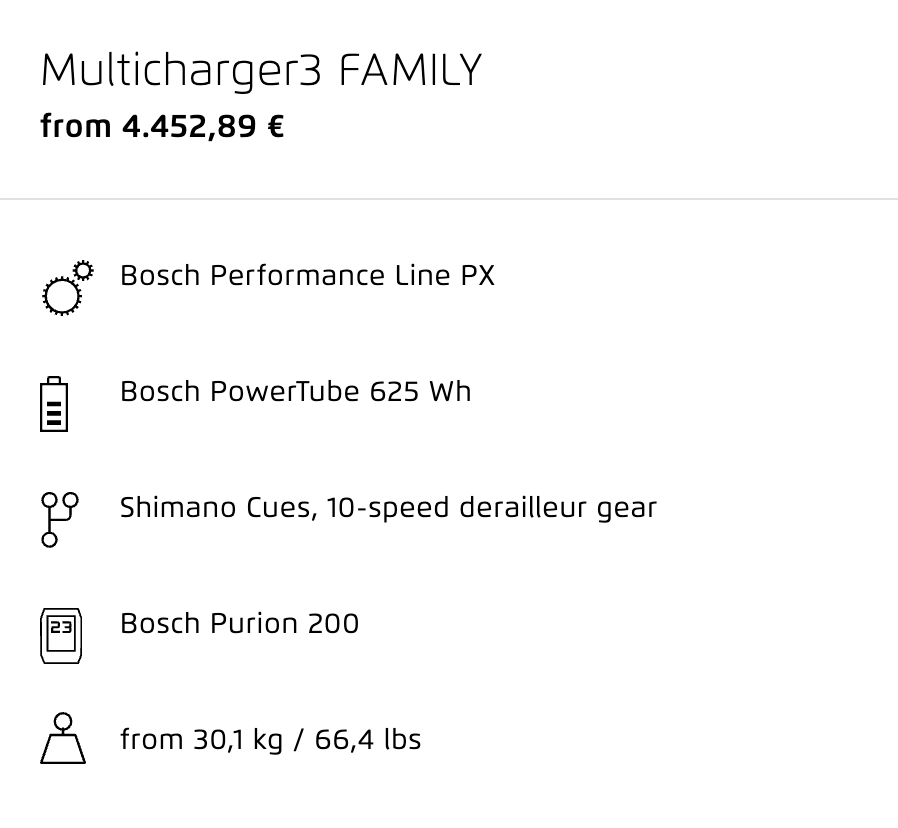
Task: Click the euro symbol in the price
Action: 275,126
